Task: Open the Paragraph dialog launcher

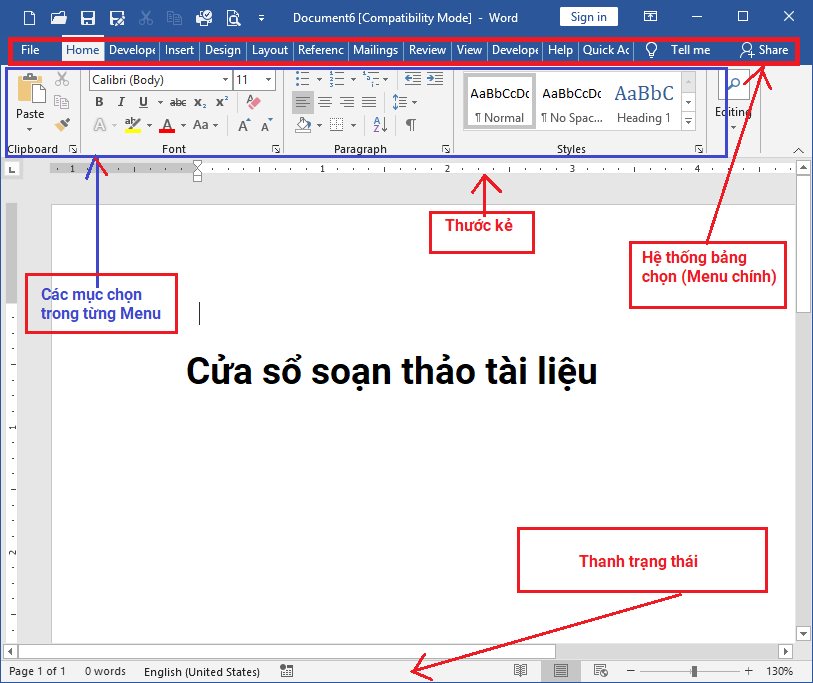Action: coord(446,149)
